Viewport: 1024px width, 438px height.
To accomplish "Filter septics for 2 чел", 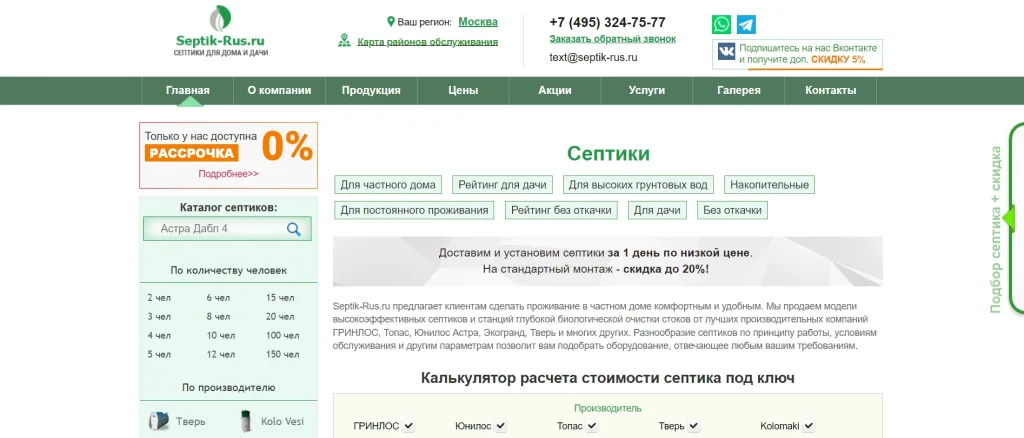I will (x=159, y=298).
